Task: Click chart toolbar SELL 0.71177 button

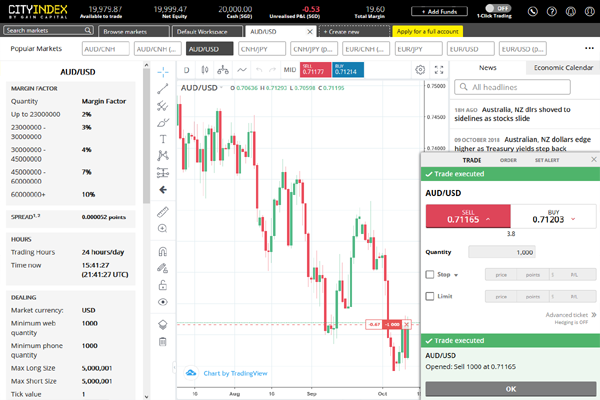Action: [315, 70]
